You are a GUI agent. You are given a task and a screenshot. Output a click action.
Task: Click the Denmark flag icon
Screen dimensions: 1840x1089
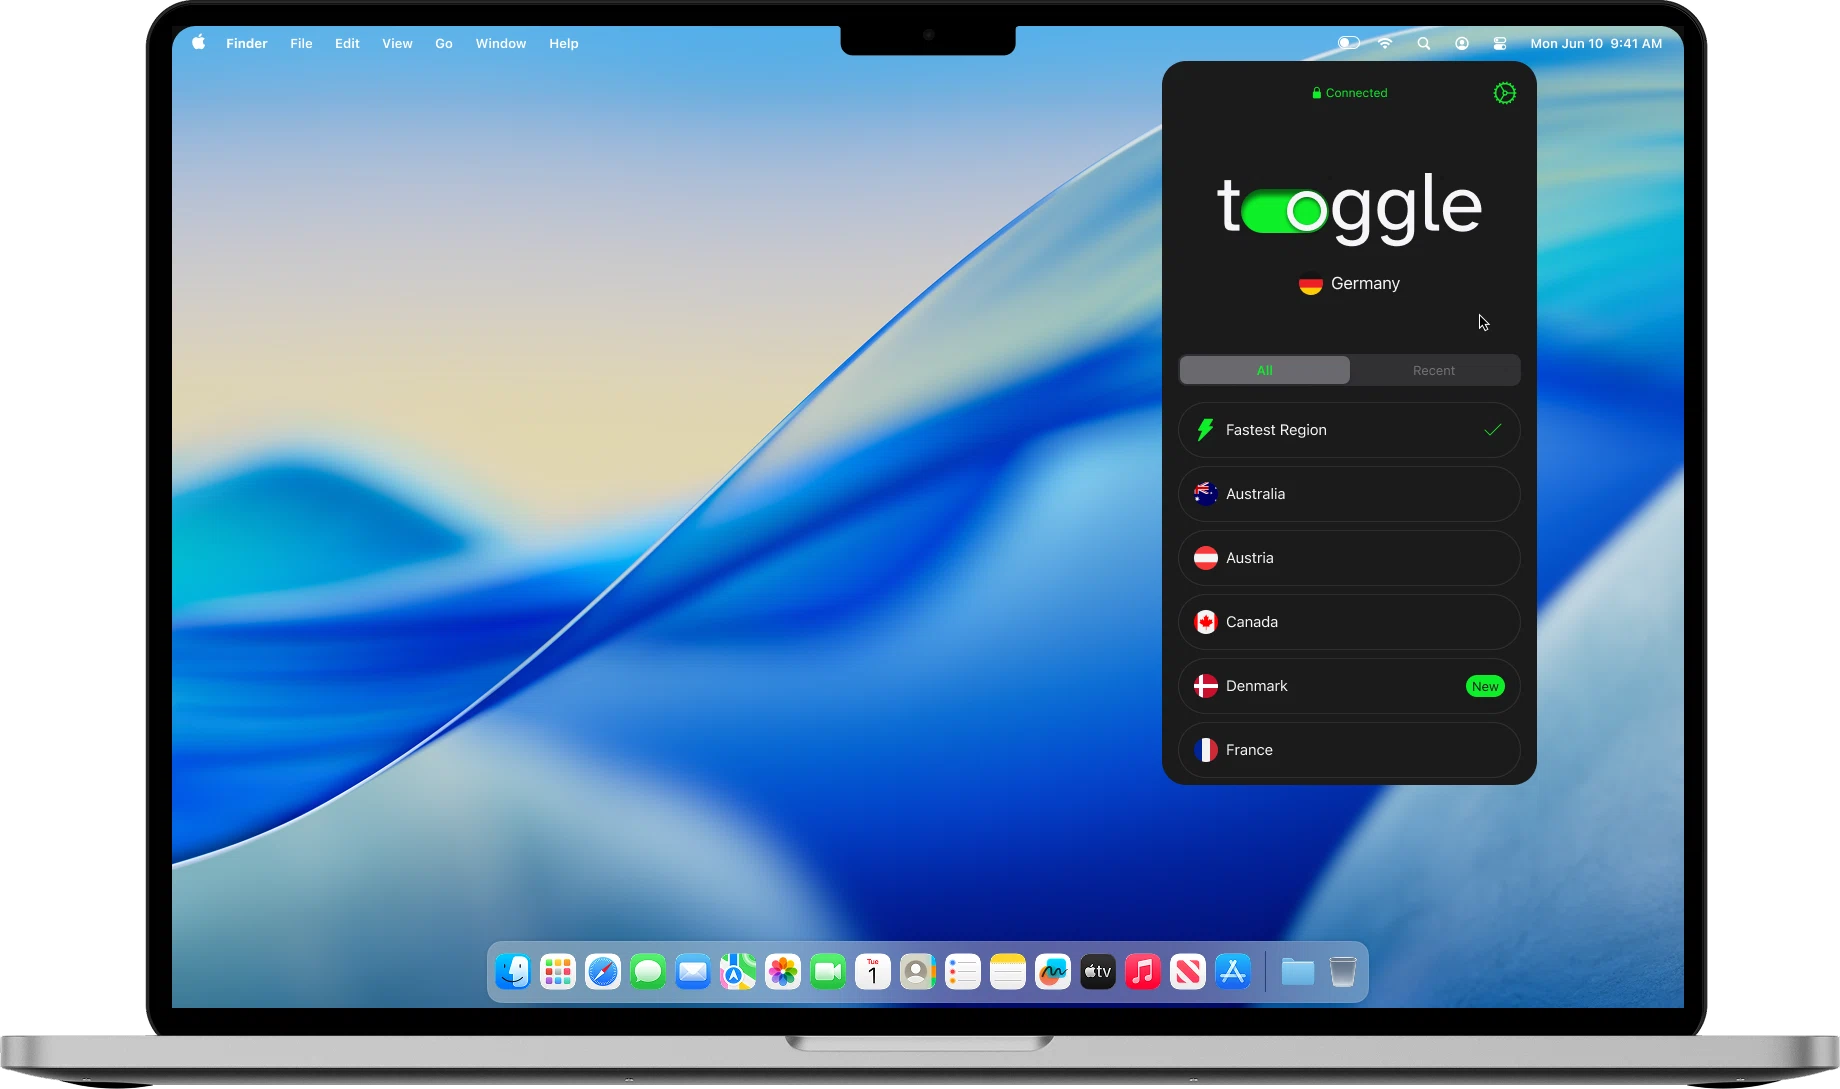1206,686
